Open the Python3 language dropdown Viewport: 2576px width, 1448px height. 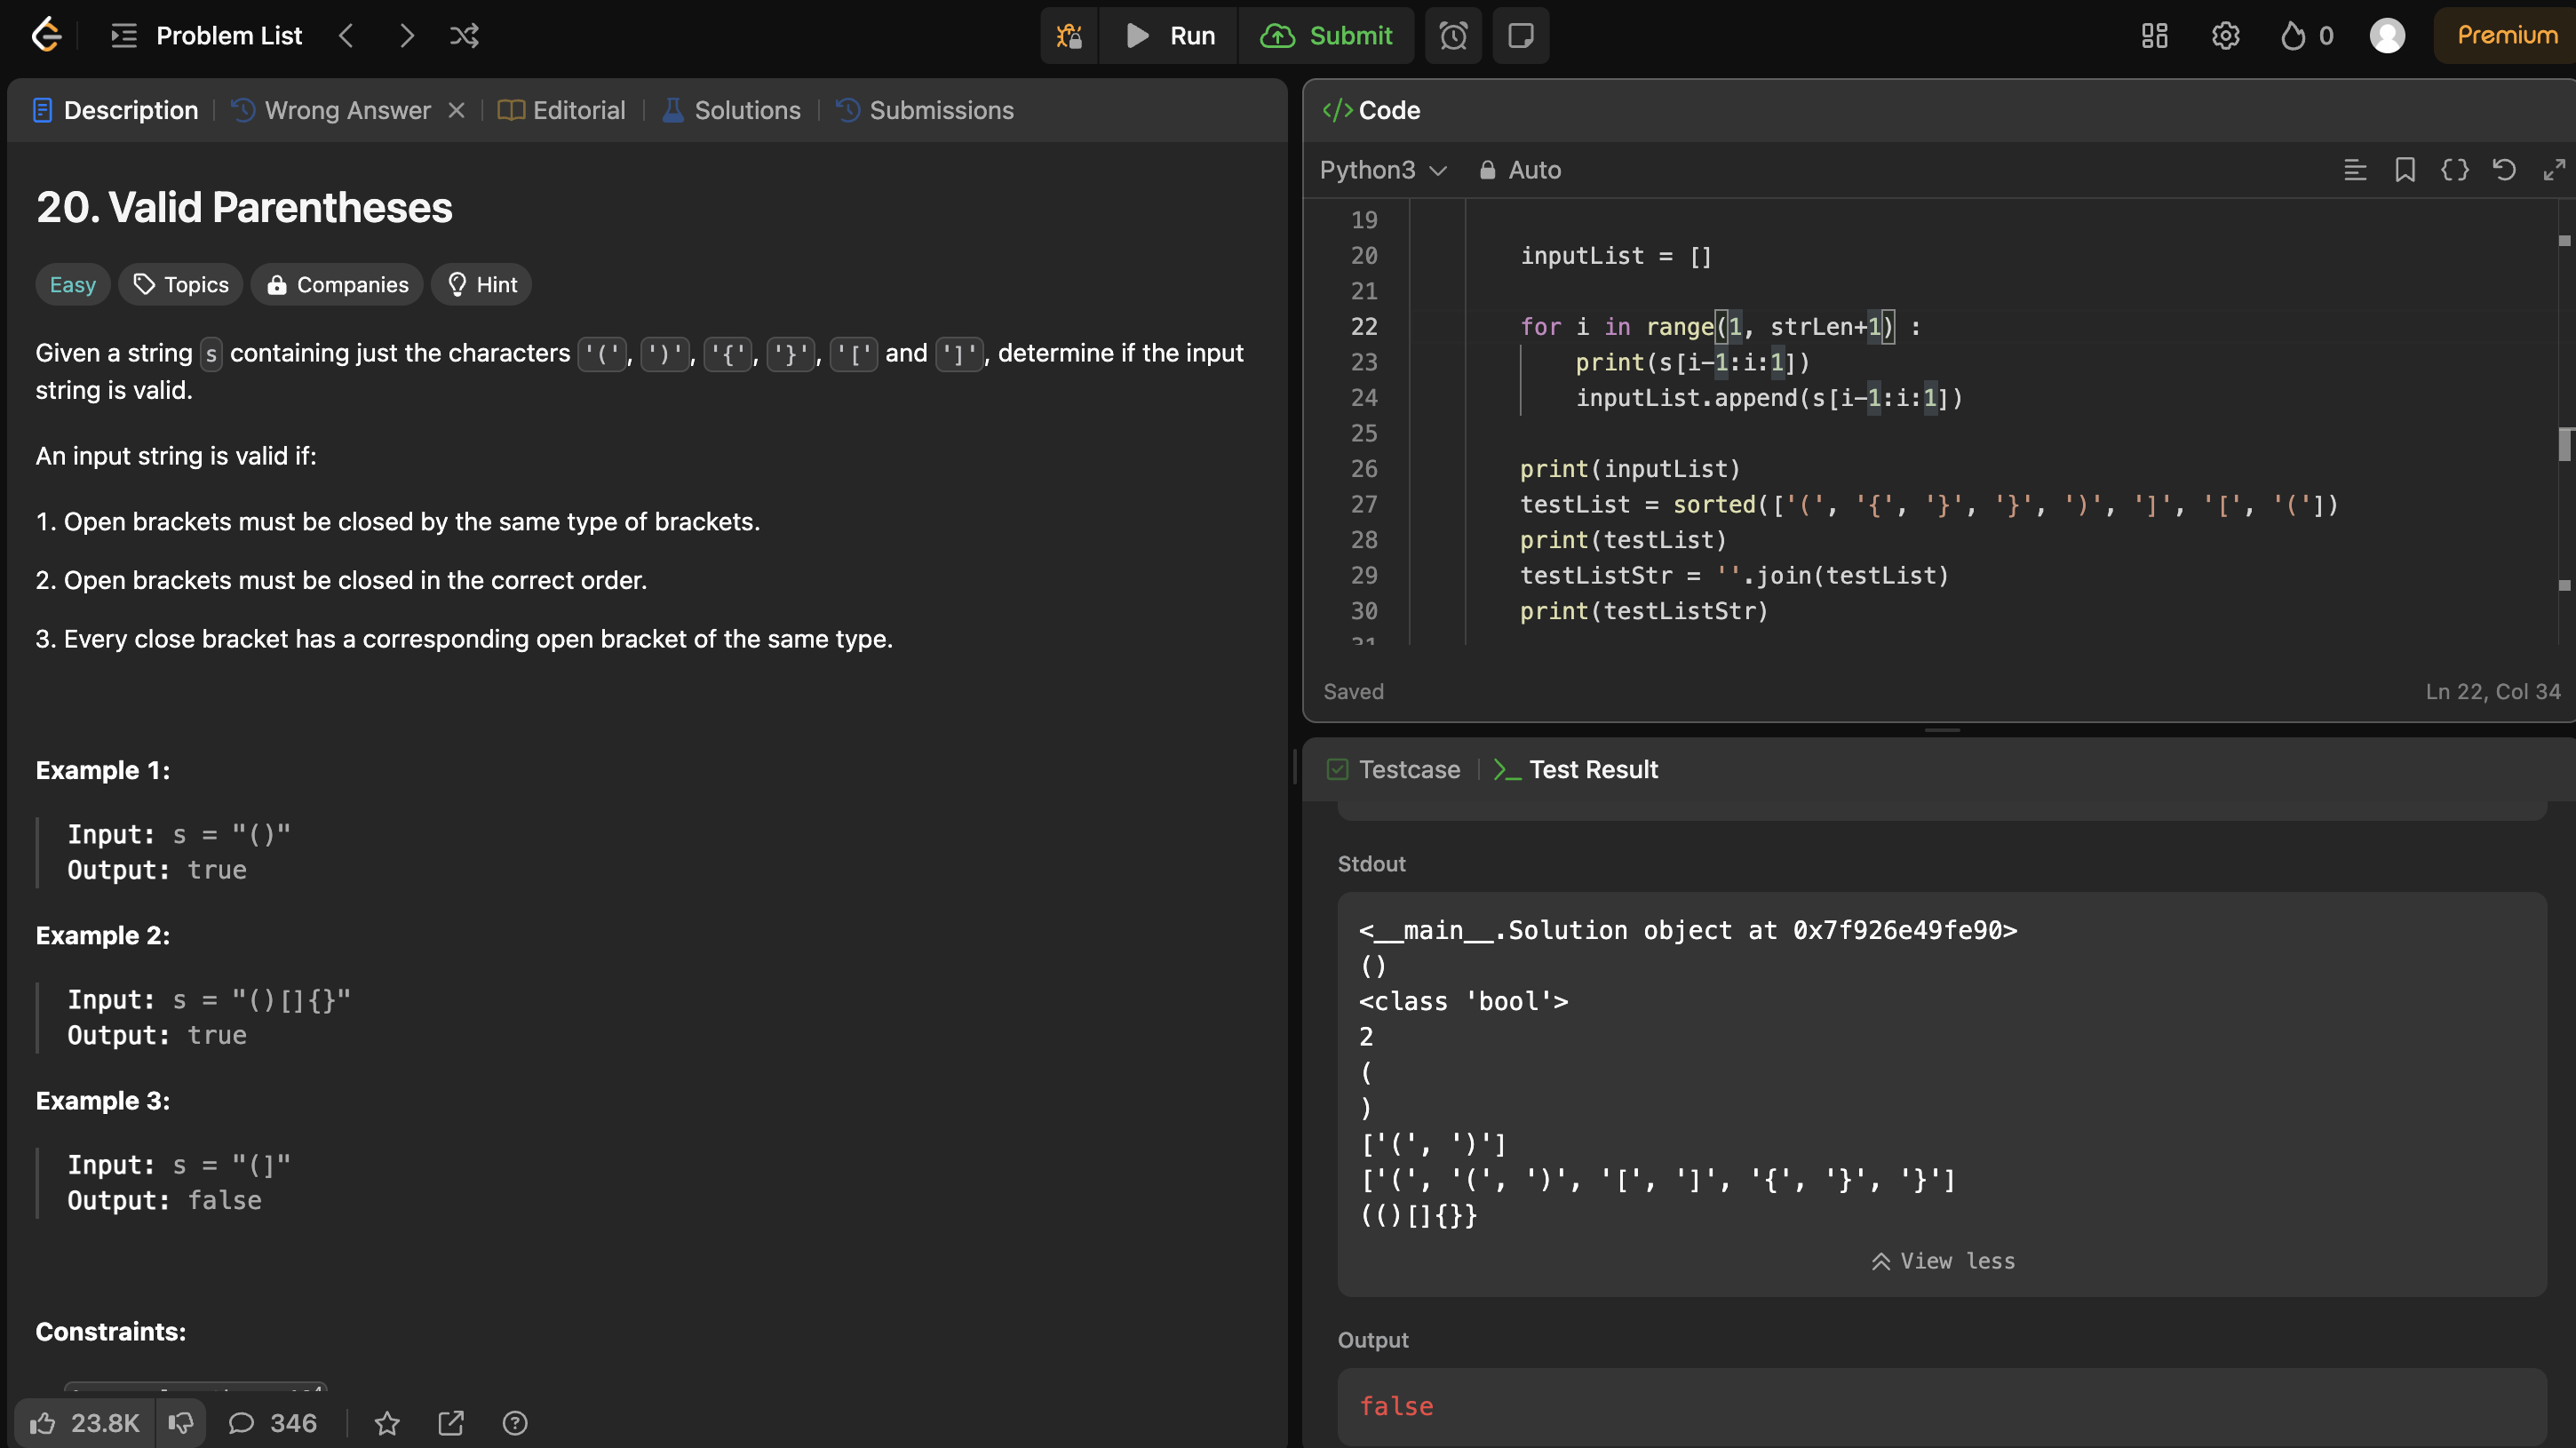tap(1382, 170)
